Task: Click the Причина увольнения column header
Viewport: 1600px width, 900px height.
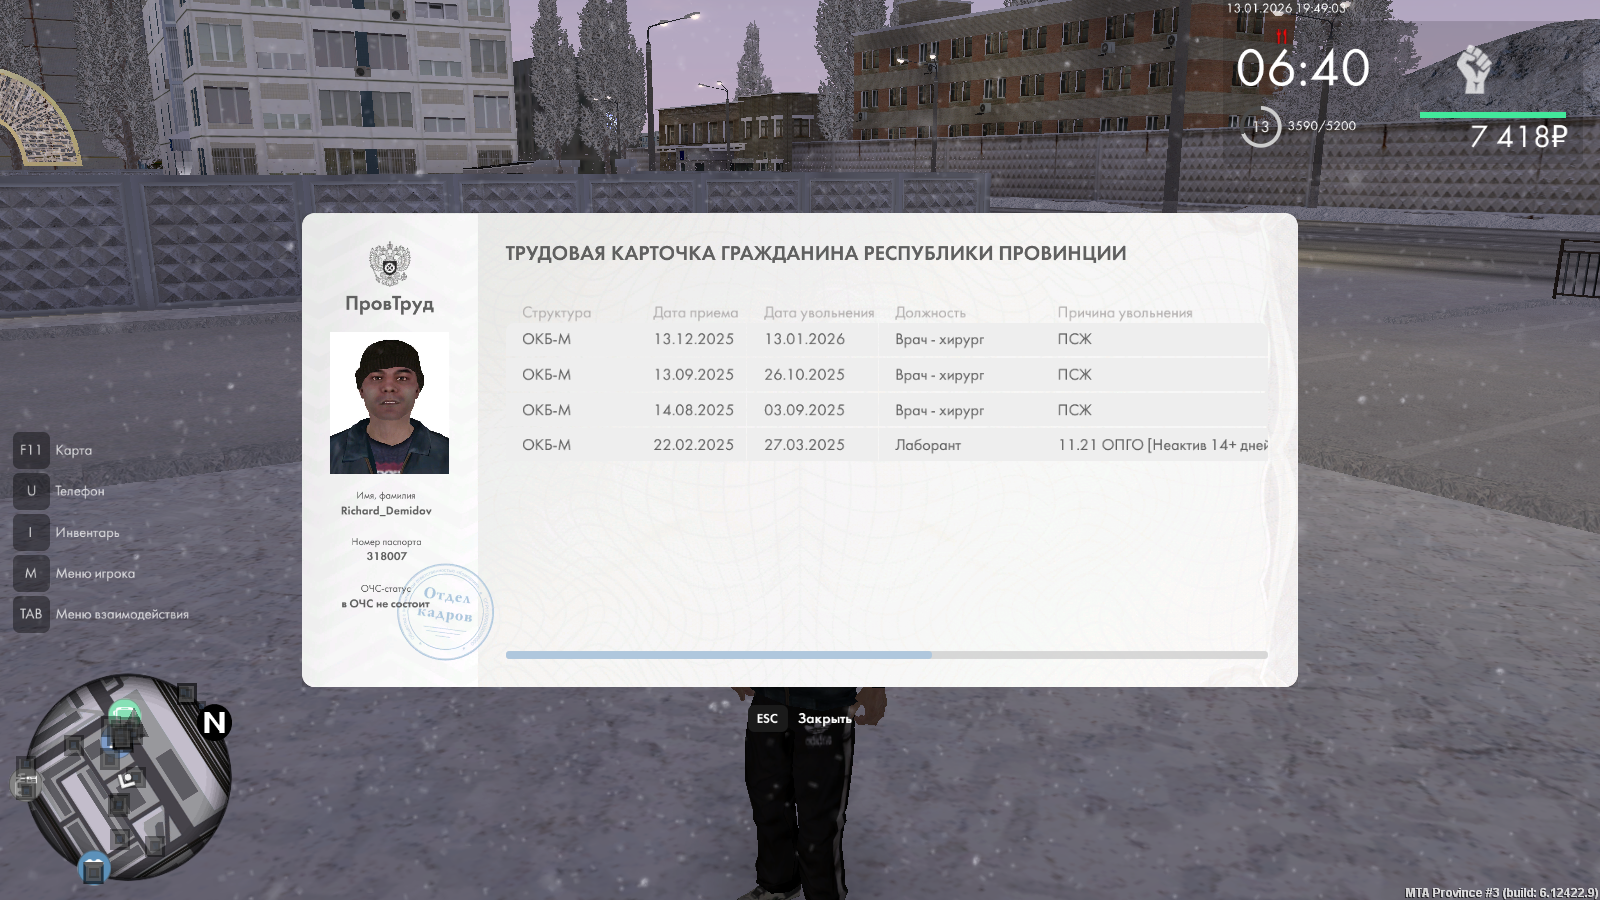Action: pyautogui.click(x=1125, y=313)
